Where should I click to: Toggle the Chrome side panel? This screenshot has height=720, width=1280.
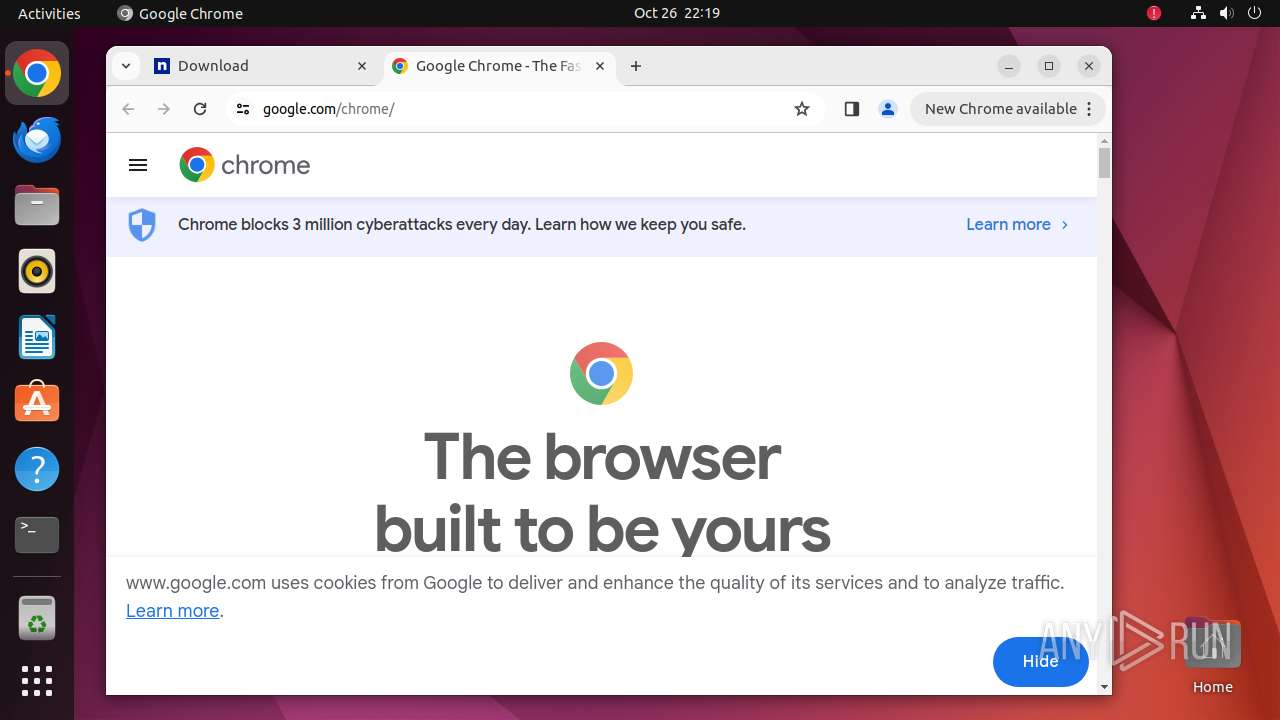[x=852, y=109]
